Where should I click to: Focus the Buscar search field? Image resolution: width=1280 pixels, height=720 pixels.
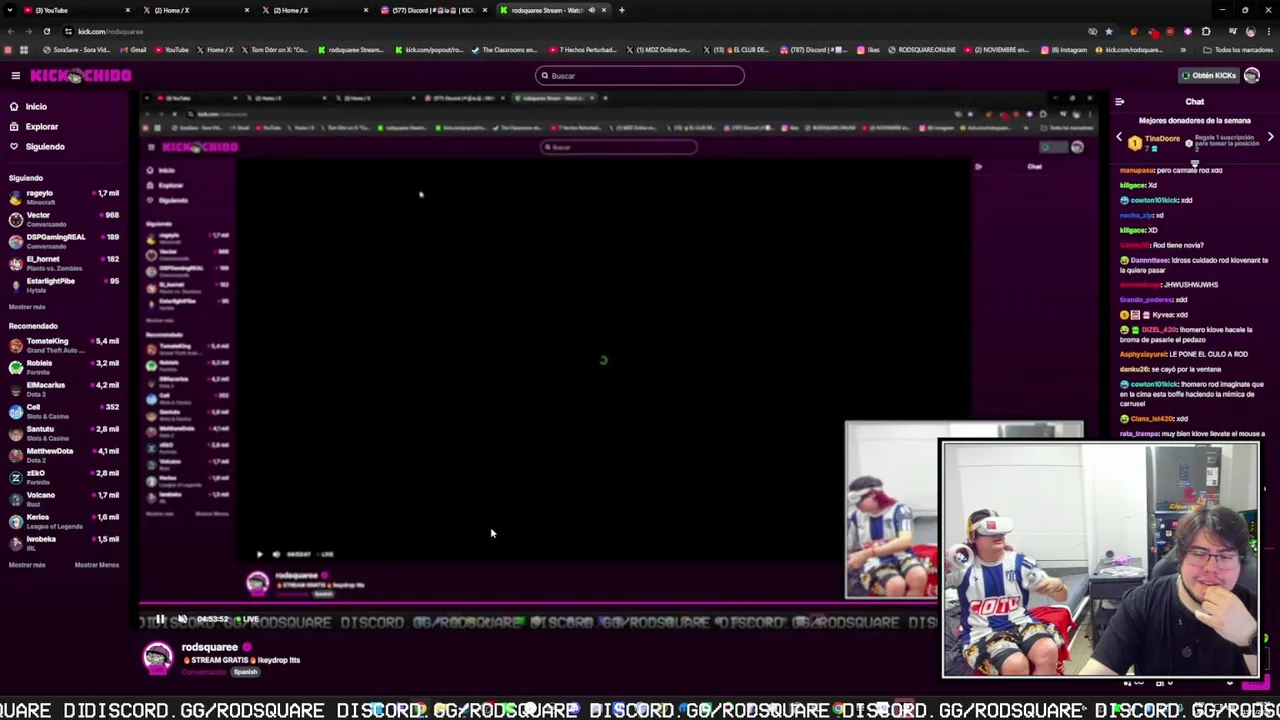click(x=640, y=76)
